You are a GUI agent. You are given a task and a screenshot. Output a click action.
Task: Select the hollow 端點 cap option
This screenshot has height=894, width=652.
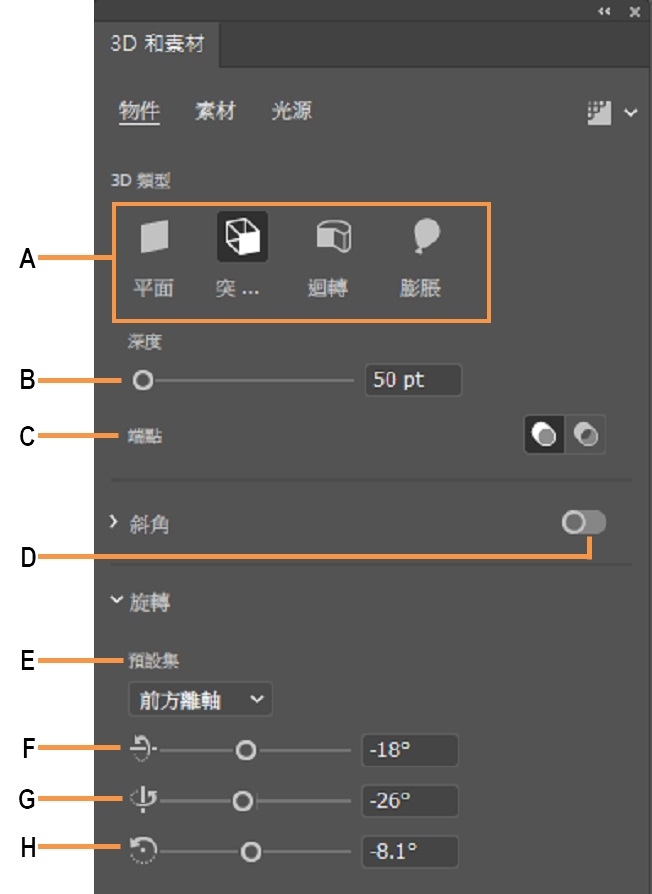point(588,434)
